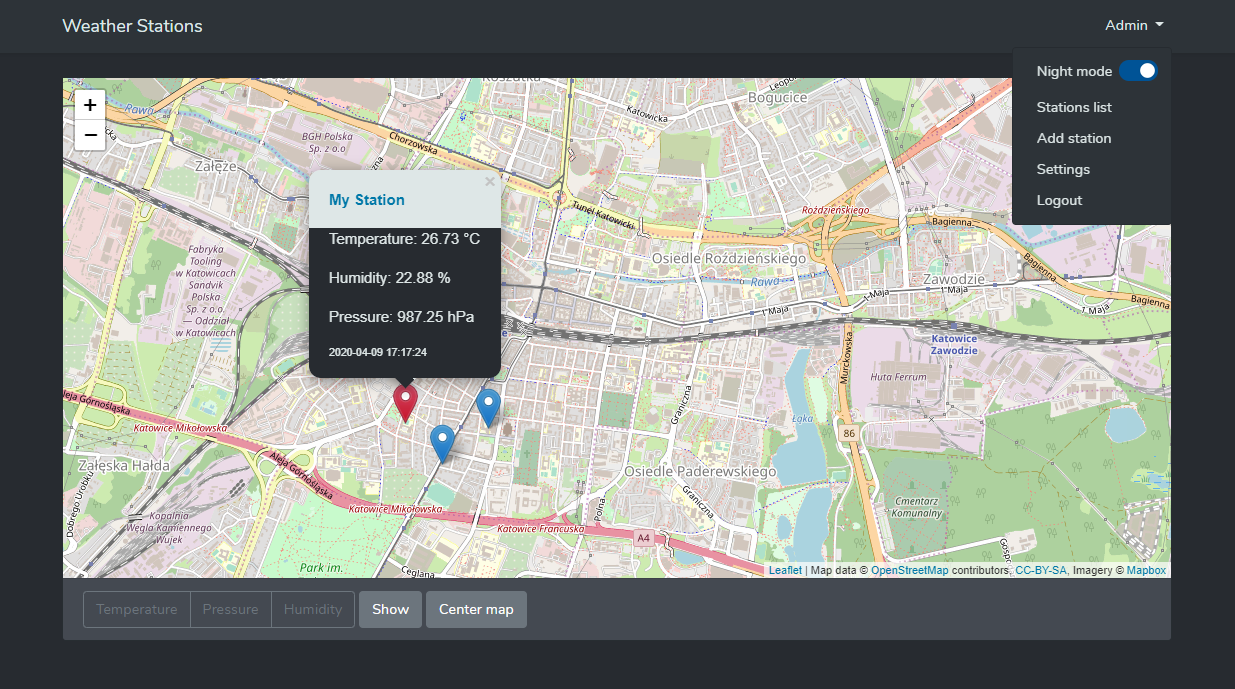Click the Bogucice map label
The width and height of the screenshot is (1235, 689).
(x=778, y=98)
